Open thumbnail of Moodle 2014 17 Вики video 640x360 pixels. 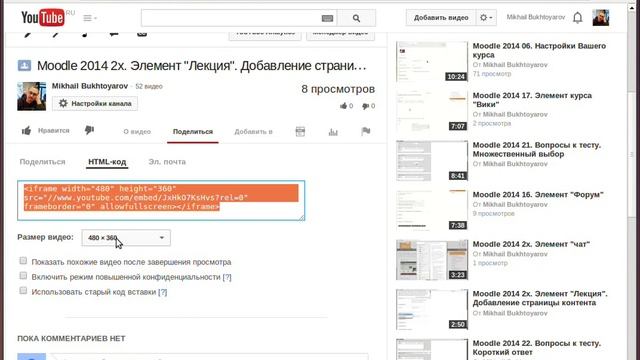[432, 111]
